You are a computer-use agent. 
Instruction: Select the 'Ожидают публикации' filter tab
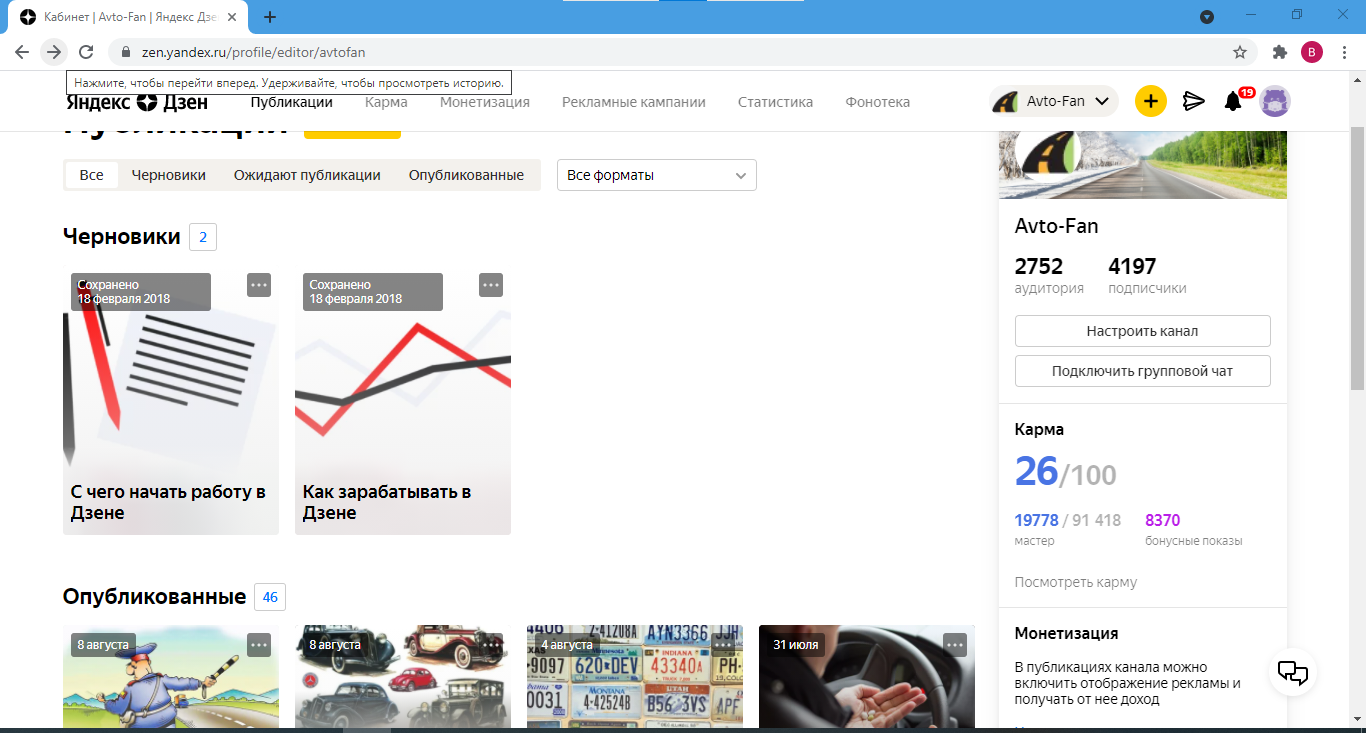307,175
